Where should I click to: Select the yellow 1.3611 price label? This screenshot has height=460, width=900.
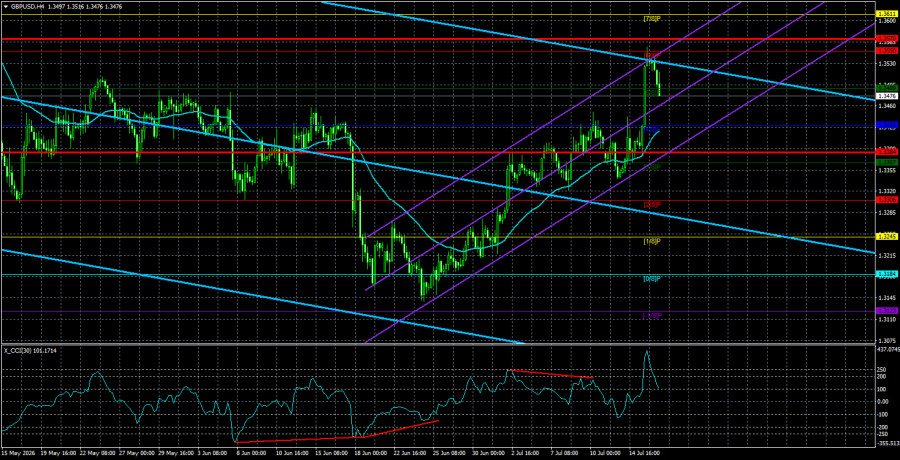pos(883,13)
